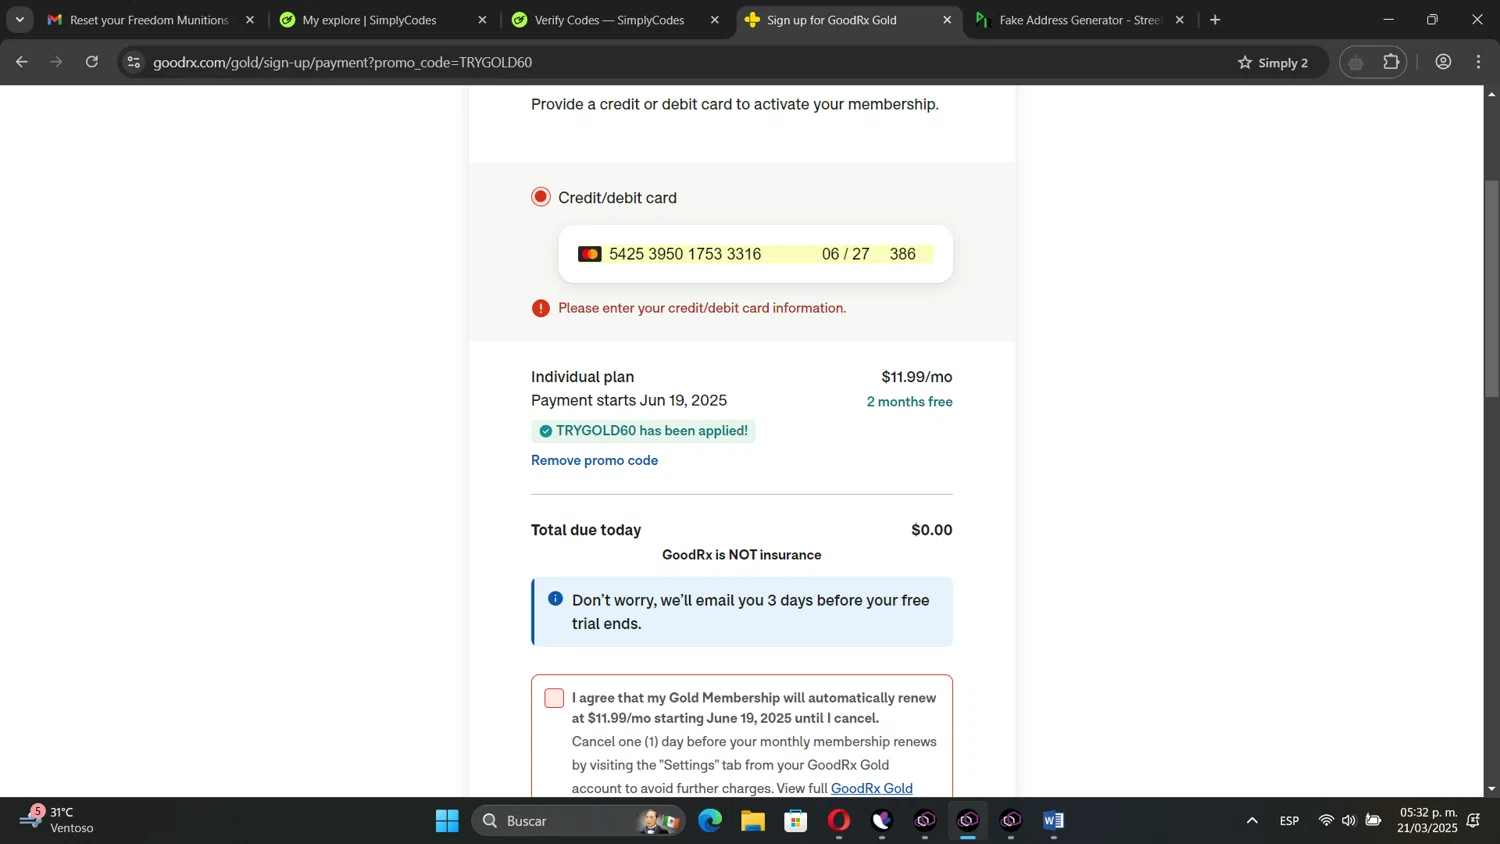Close the Sign up for GoodRx Gold tab
Screen dimensions: 1500x844
[947, 20]
